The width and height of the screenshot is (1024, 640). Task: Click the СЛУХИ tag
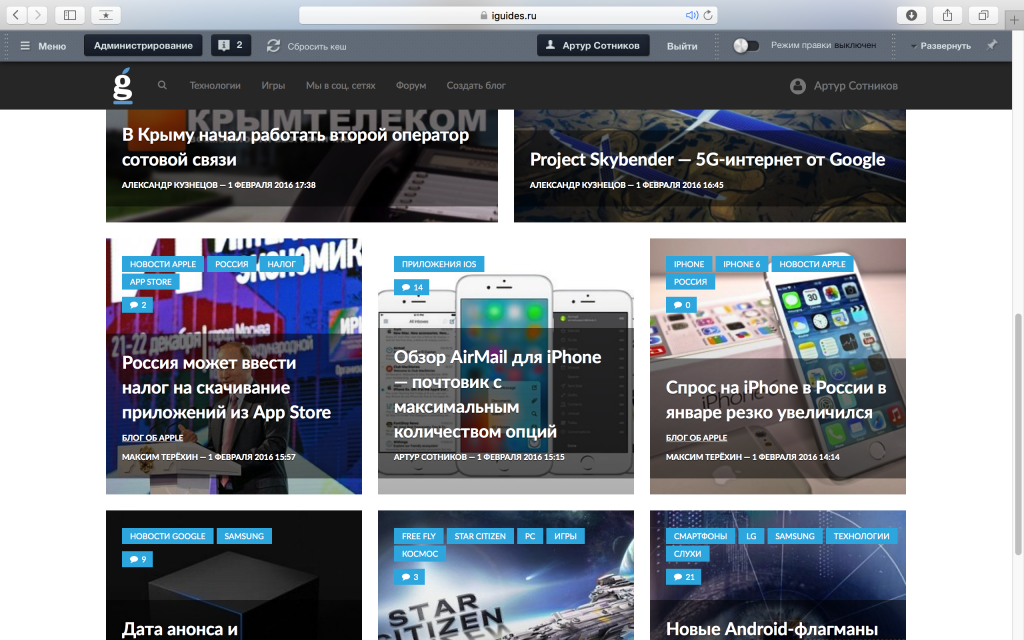[x=687, y=553]
